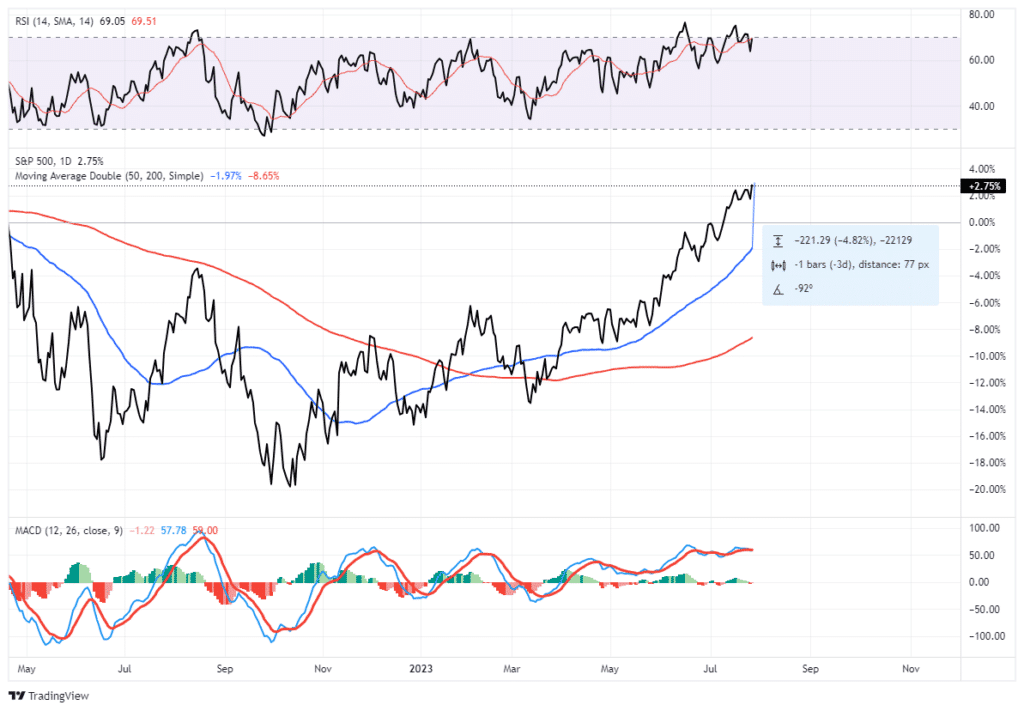Click the bars distance icon in measurement tooltip

[x=778, y=265]
